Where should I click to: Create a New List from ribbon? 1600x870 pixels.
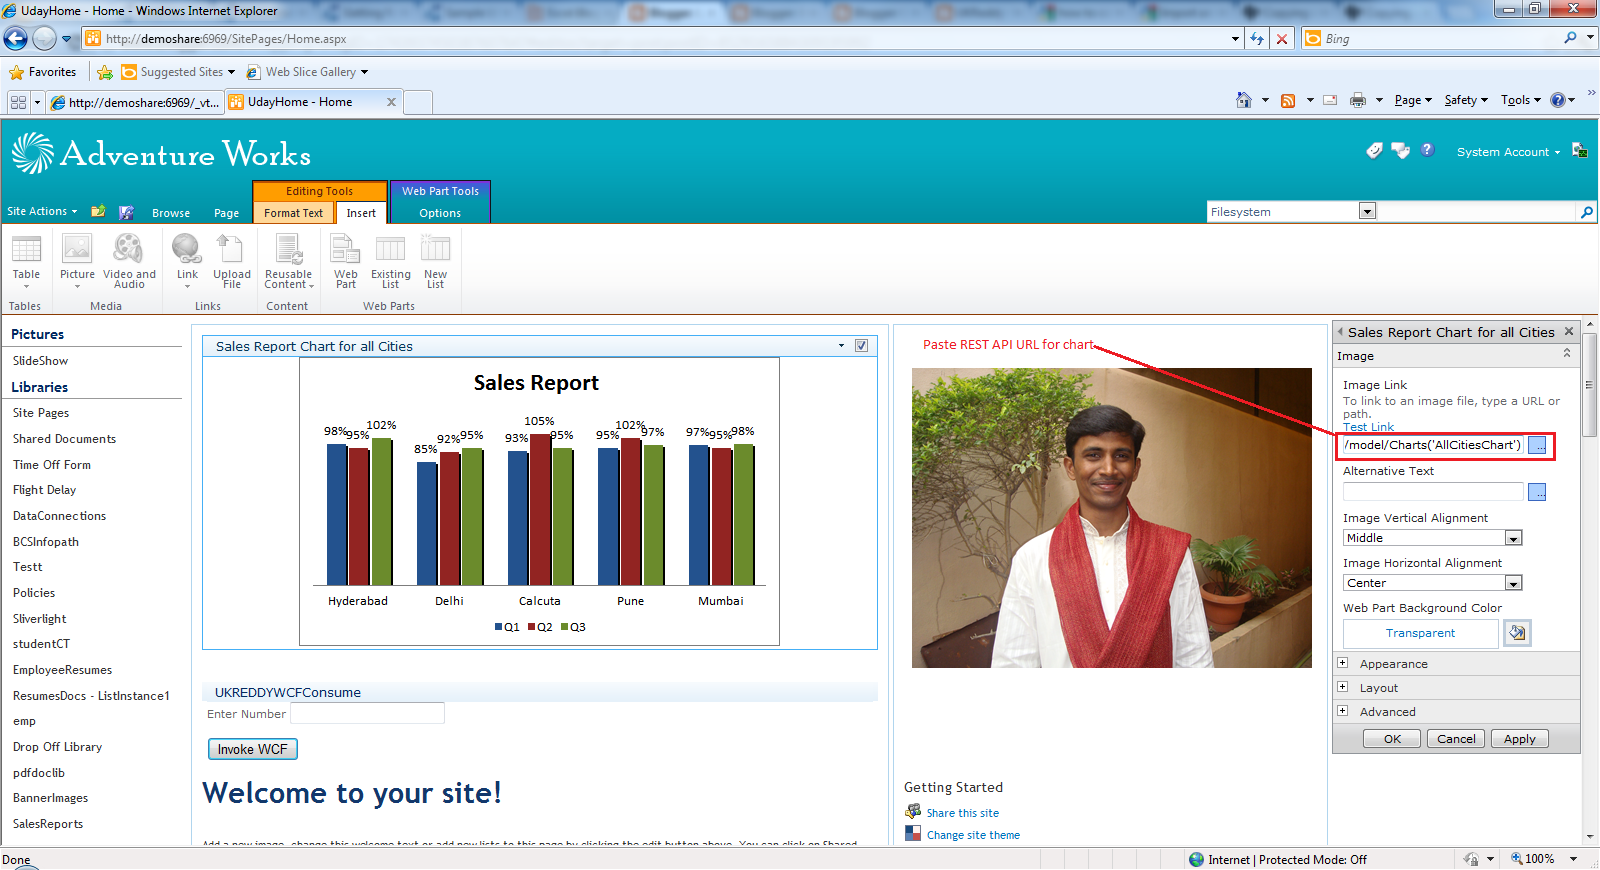click(435, 261)
